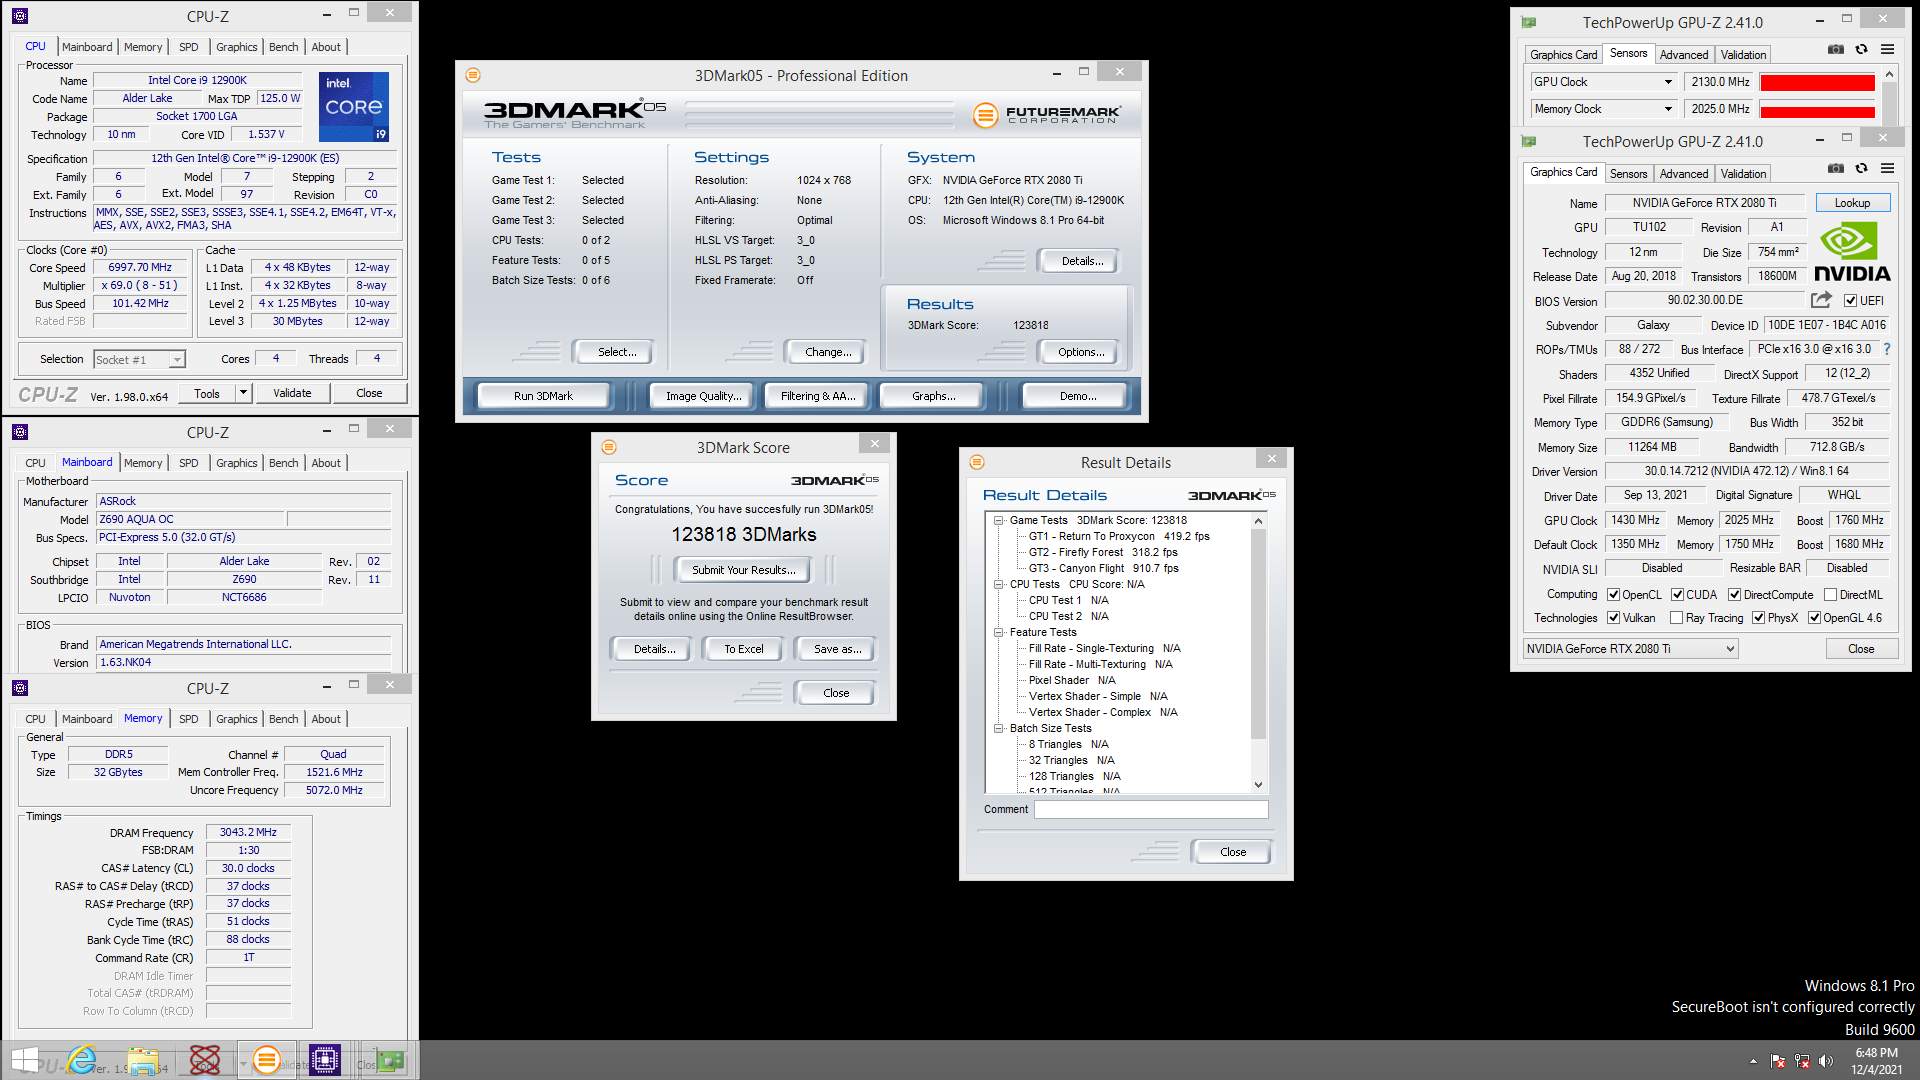Click the network icon in the system tray
This screenshot has width=1920, height=1080.
tap(1802, 1061)
